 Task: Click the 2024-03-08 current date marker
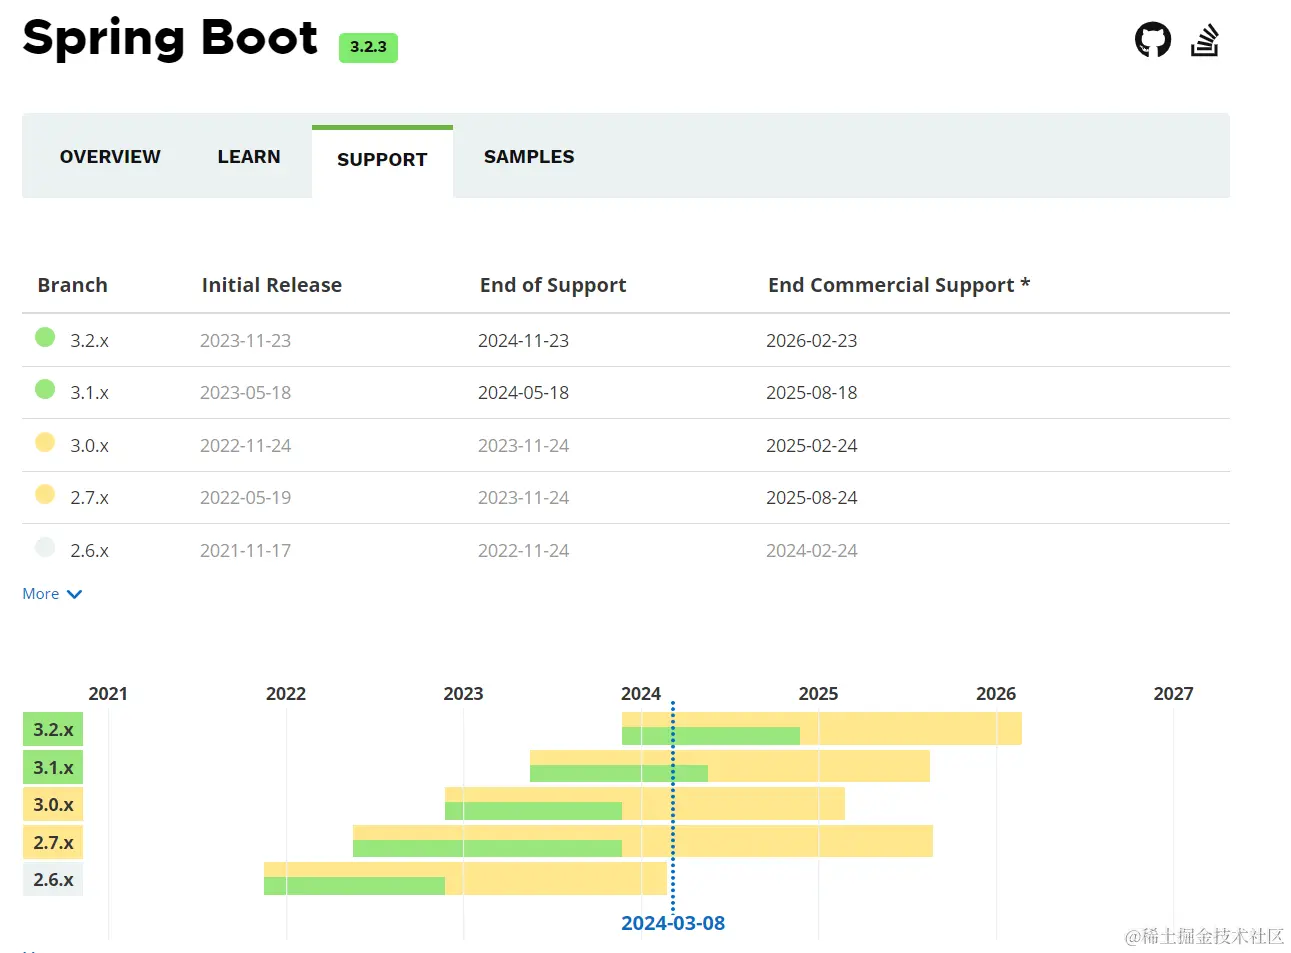point(673,923)
